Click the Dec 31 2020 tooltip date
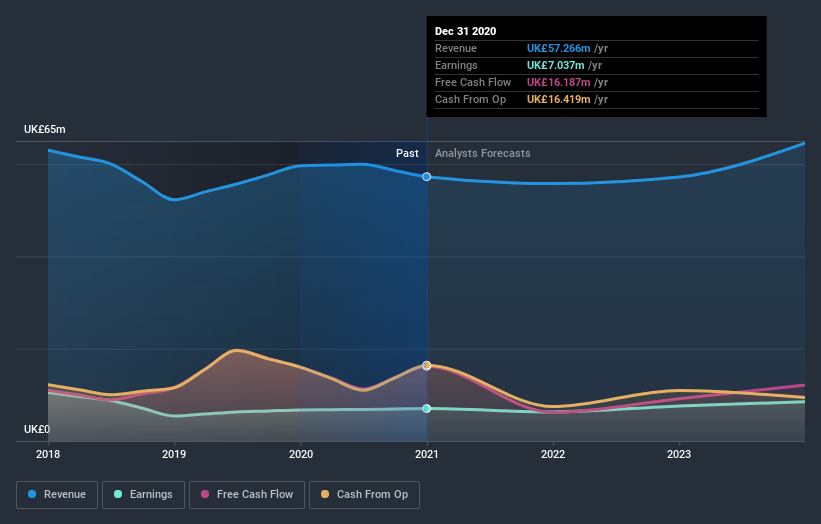Image resolution: width=821 pixels, height=524 pixels. point(465,31)
